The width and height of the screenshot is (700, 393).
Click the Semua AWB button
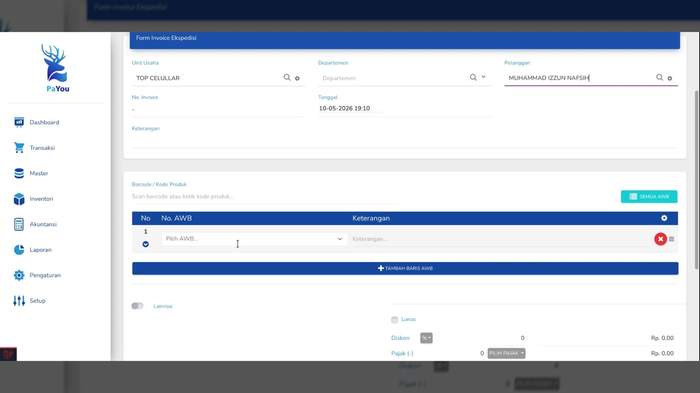coord(649,196)
